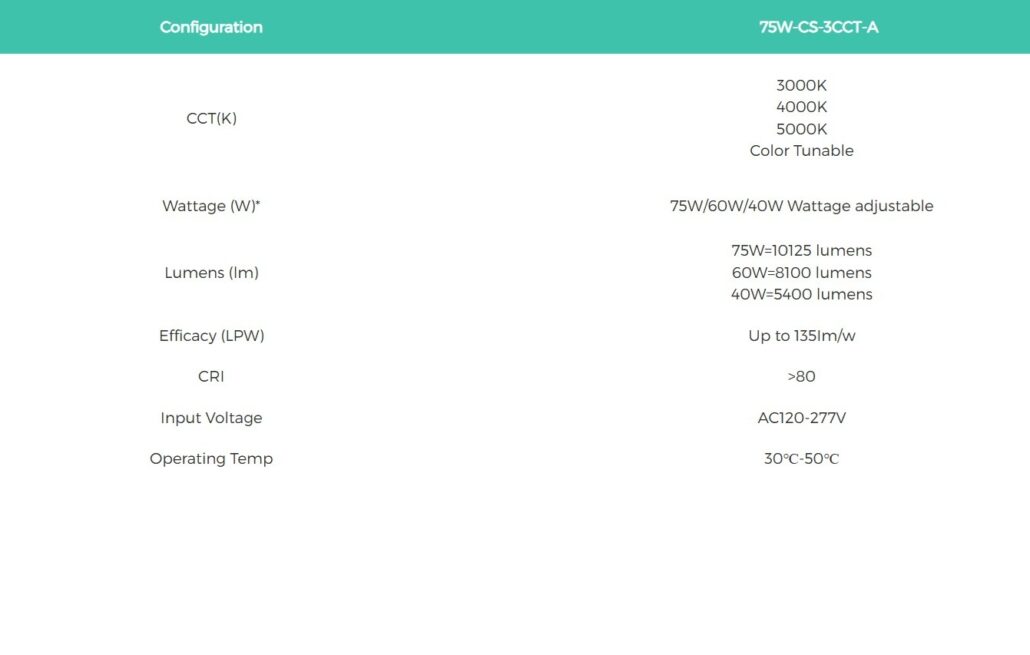Select the Efficacy (LPW) row label
Screen dimensions: 1030x655
211,336
